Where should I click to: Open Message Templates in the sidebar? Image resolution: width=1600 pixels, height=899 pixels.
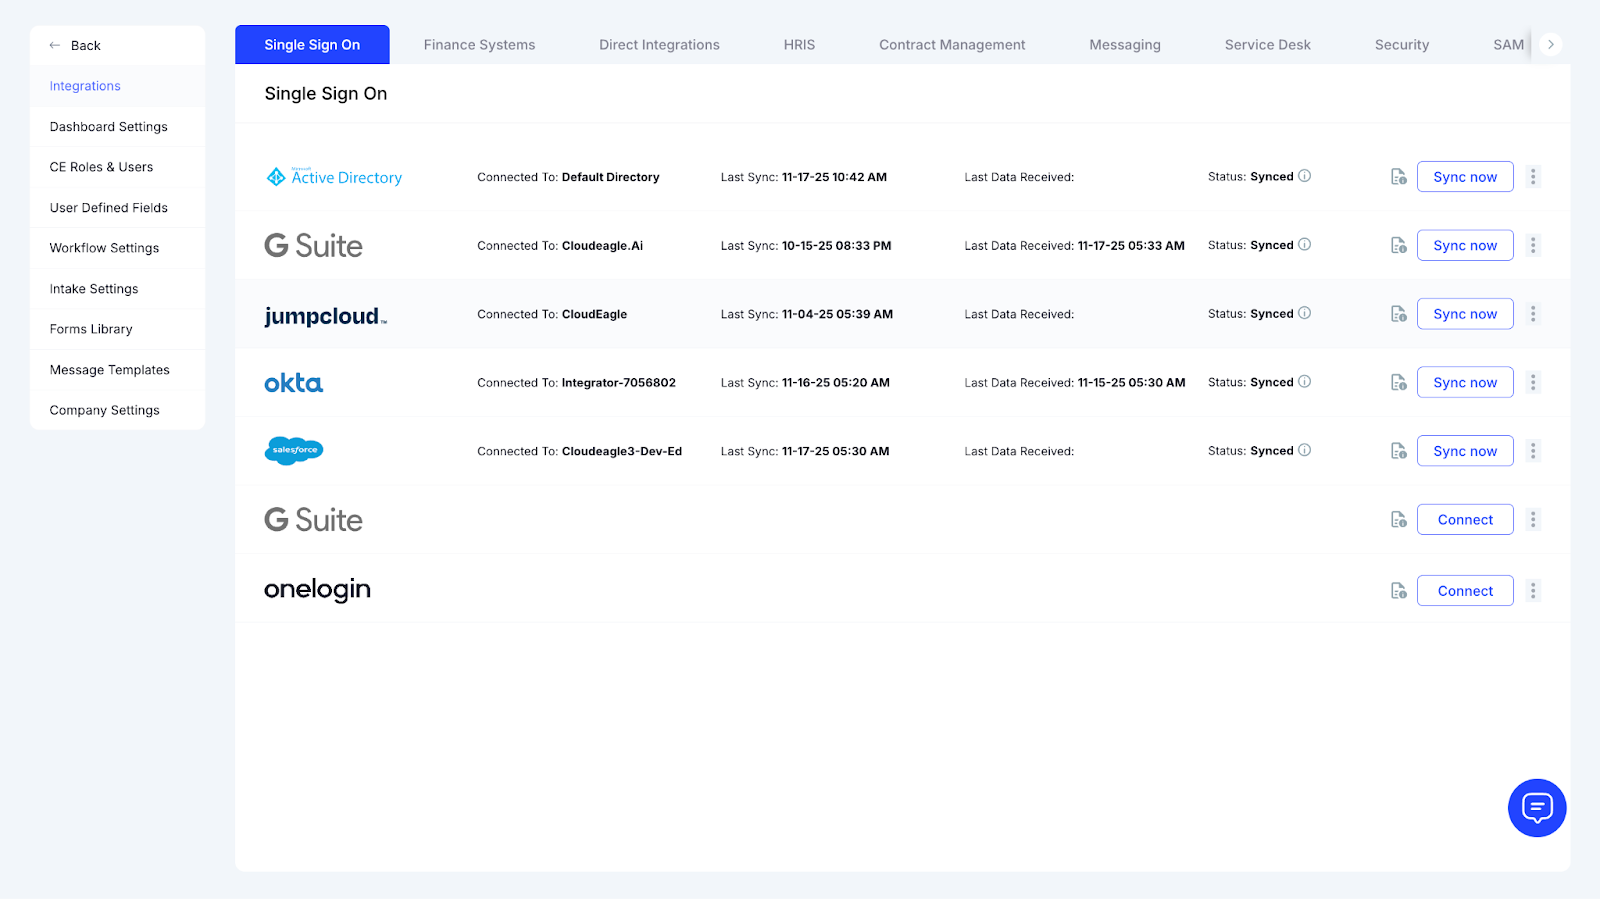click(x=118, y=370)
